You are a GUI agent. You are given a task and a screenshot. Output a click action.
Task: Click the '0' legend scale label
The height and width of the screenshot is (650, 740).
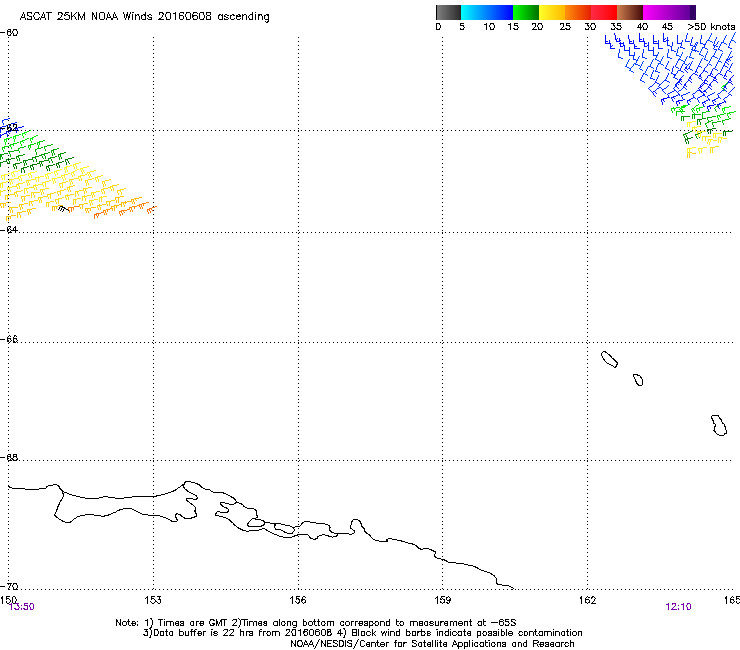[x=438, y=27]
